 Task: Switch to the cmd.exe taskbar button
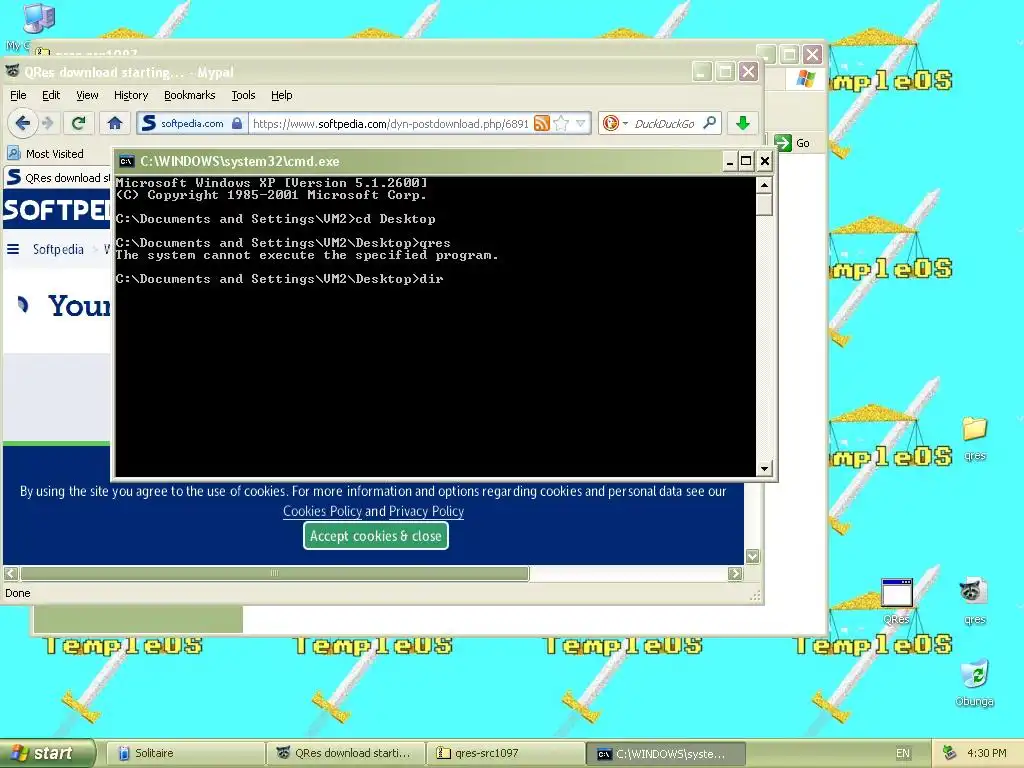[666, 754]
